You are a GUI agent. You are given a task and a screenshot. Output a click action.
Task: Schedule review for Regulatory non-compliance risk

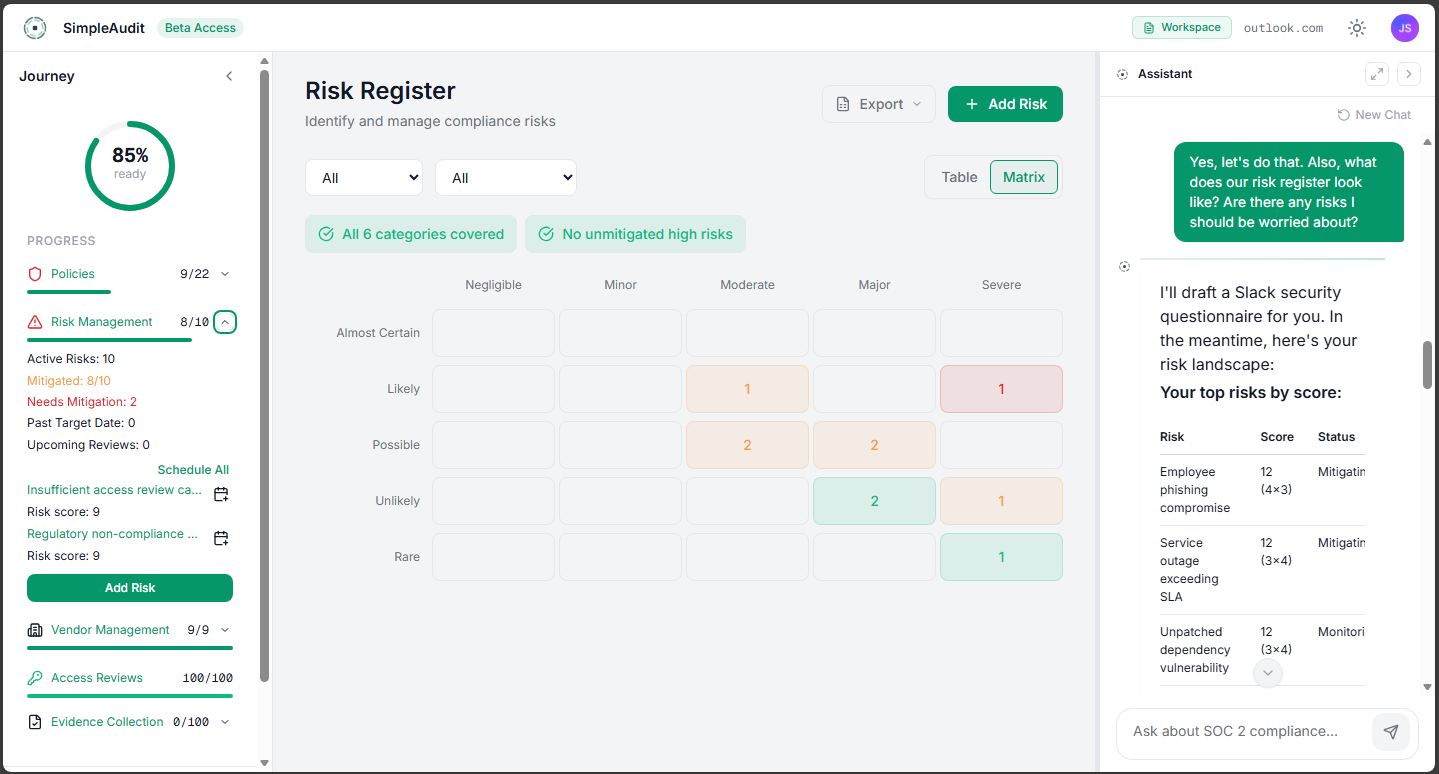tap(222, 538)
